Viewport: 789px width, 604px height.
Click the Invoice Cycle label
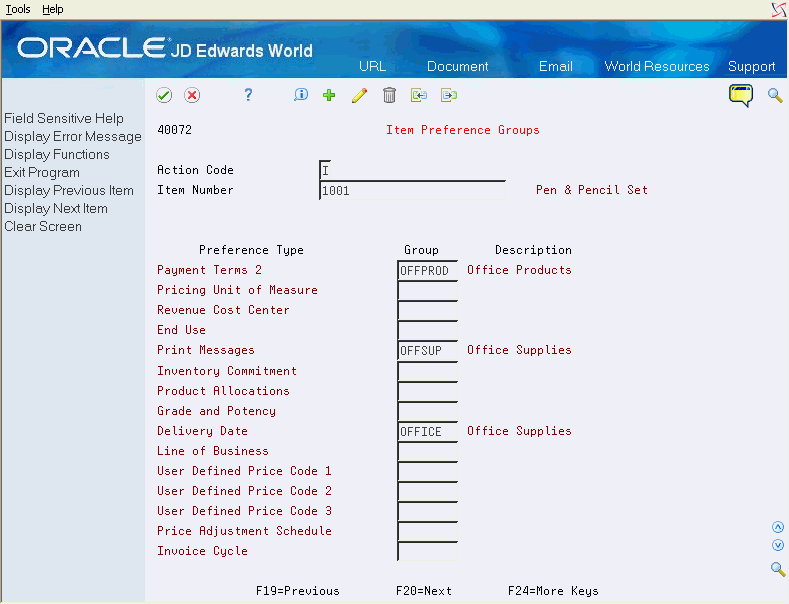coord(202,551)
